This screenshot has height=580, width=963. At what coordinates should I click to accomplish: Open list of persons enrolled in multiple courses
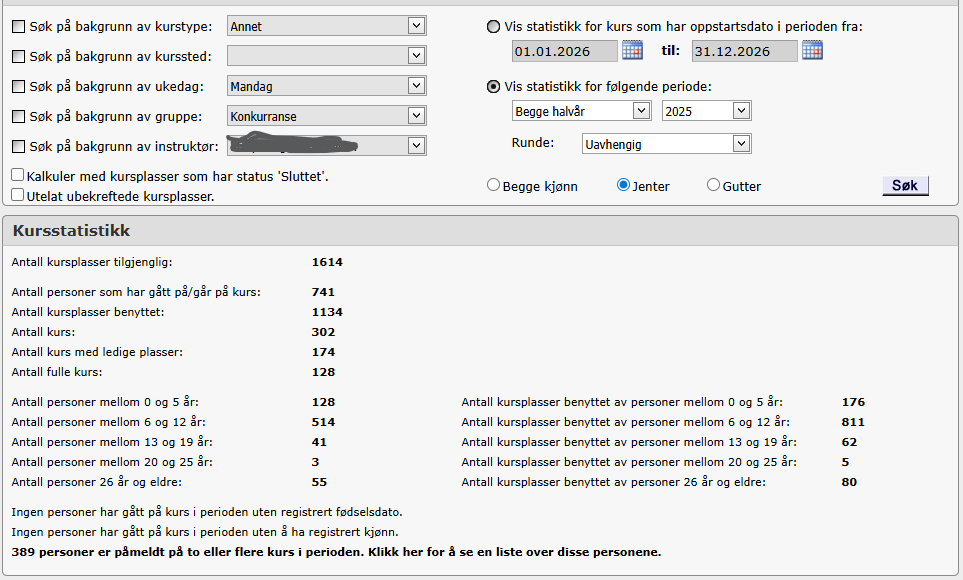[x=336, y=552]
